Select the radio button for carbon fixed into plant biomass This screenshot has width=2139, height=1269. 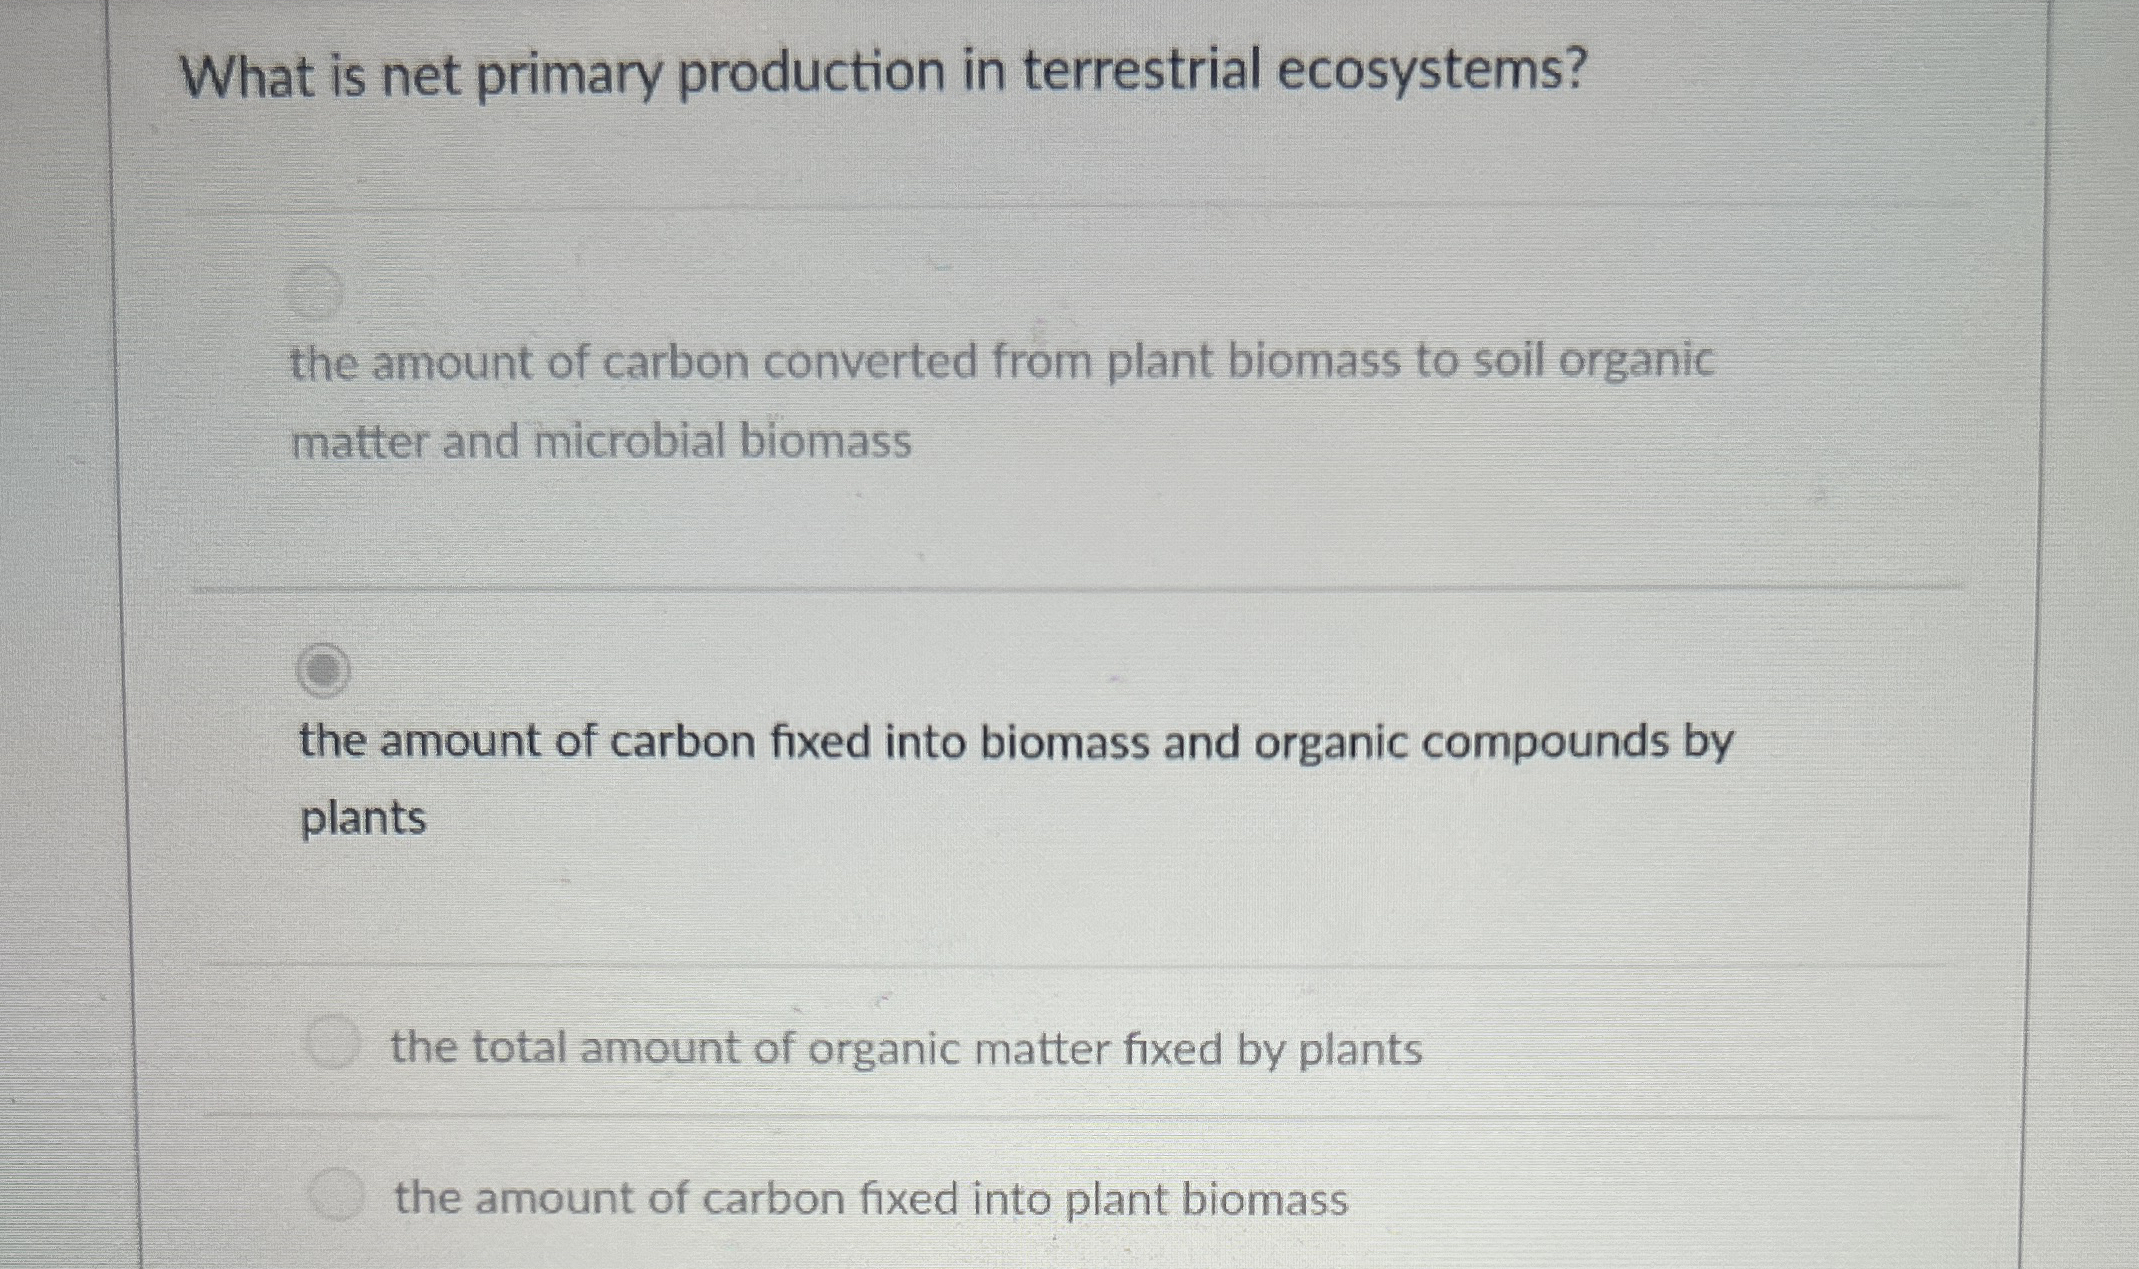point(337,1194)
